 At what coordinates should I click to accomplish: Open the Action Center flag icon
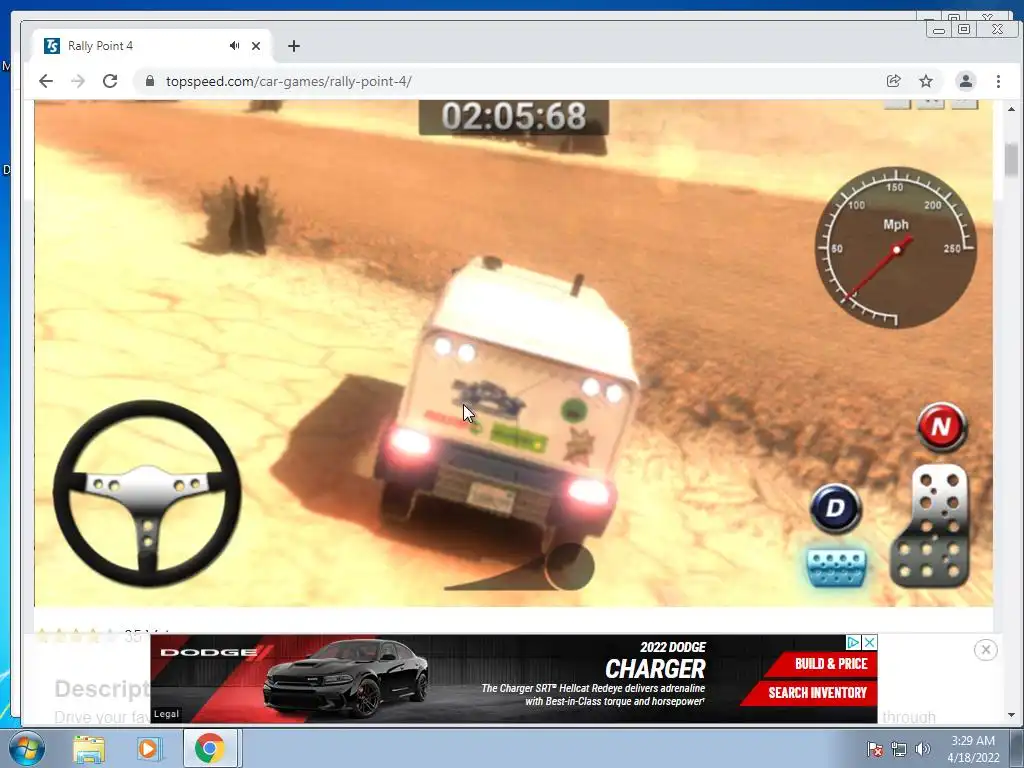coord(874,749)
